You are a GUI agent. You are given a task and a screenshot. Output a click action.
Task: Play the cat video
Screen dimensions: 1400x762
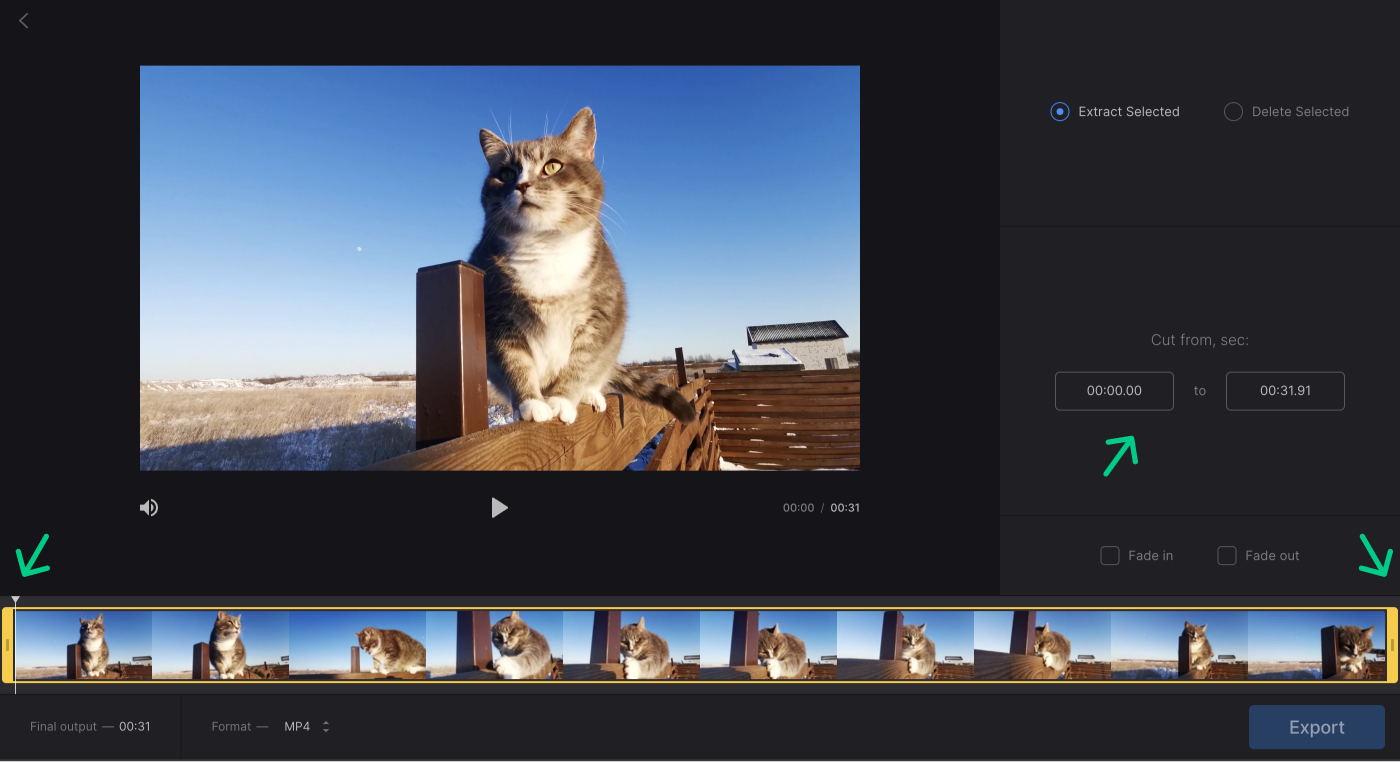pyautogui.click(x=500, y=508)
